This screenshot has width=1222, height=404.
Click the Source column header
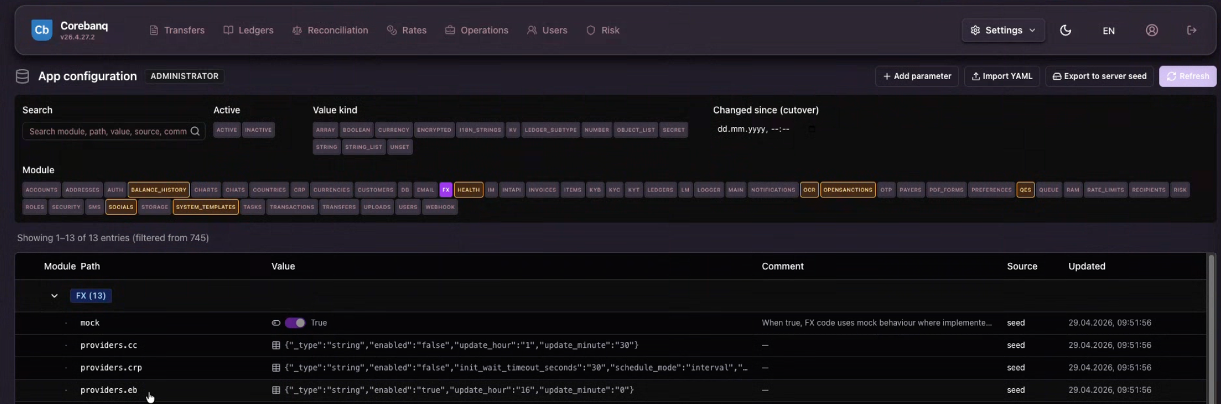(x=1022, y=267)
